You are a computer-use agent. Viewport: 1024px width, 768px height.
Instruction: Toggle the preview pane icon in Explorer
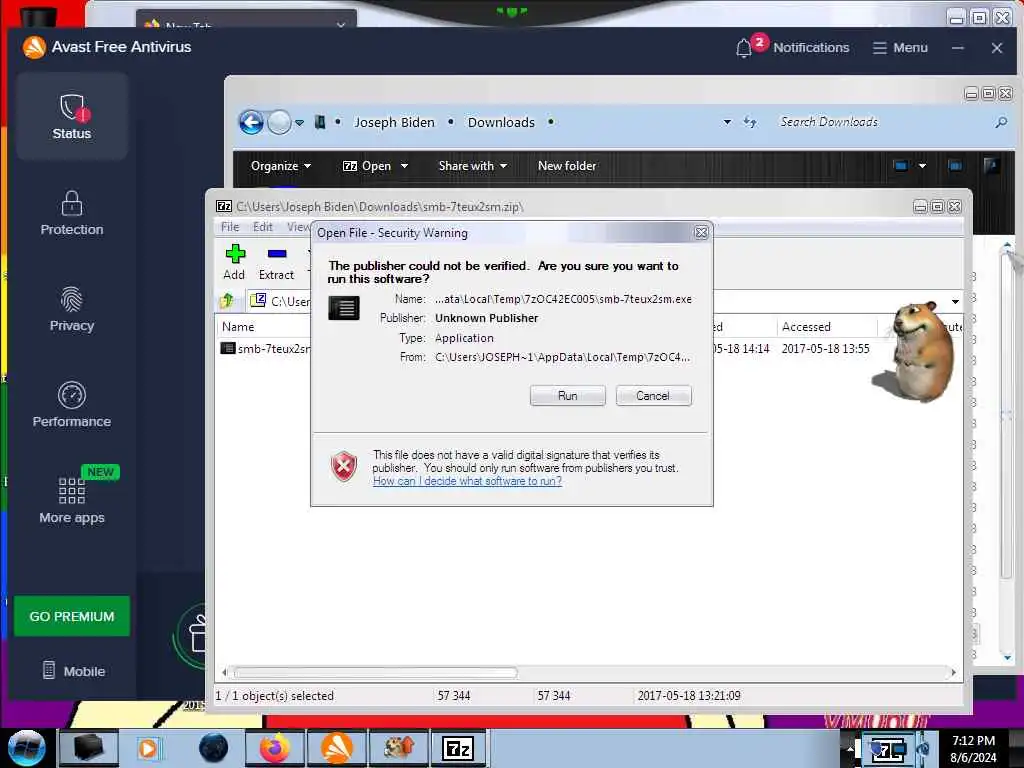[x=955, y=166]
